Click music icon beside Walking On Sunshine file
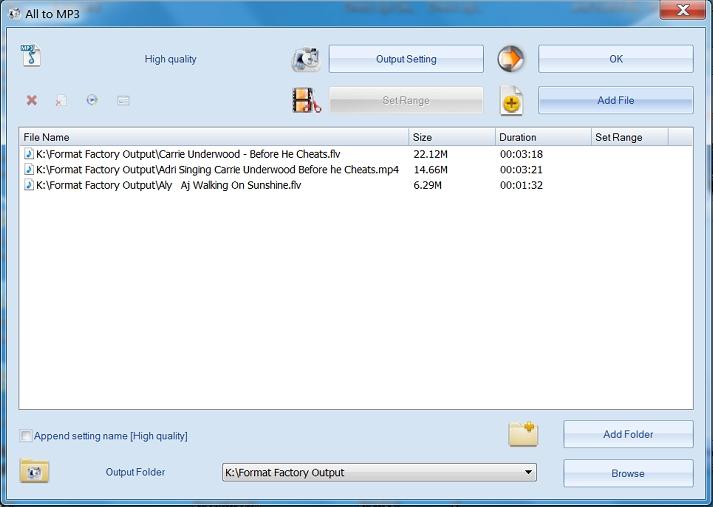 coord(29,185)
